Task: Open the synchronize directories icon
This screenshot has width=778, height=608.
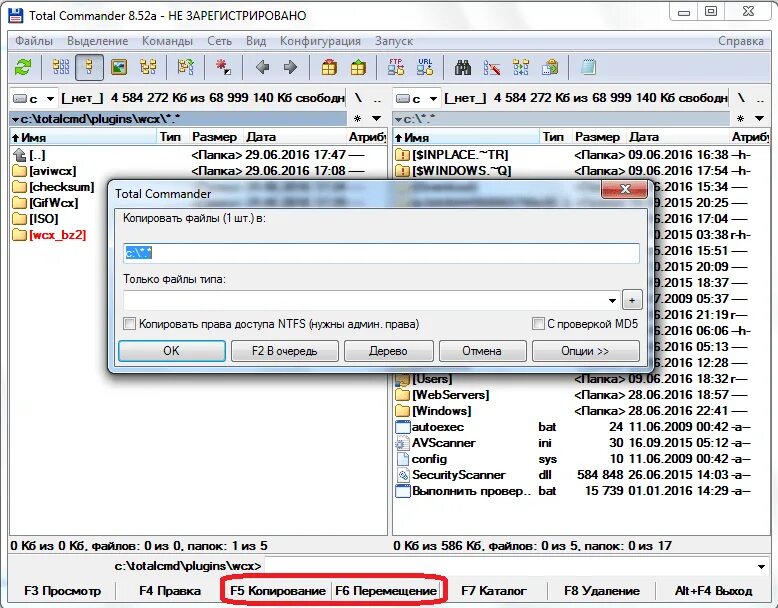Action: (521, 67)
